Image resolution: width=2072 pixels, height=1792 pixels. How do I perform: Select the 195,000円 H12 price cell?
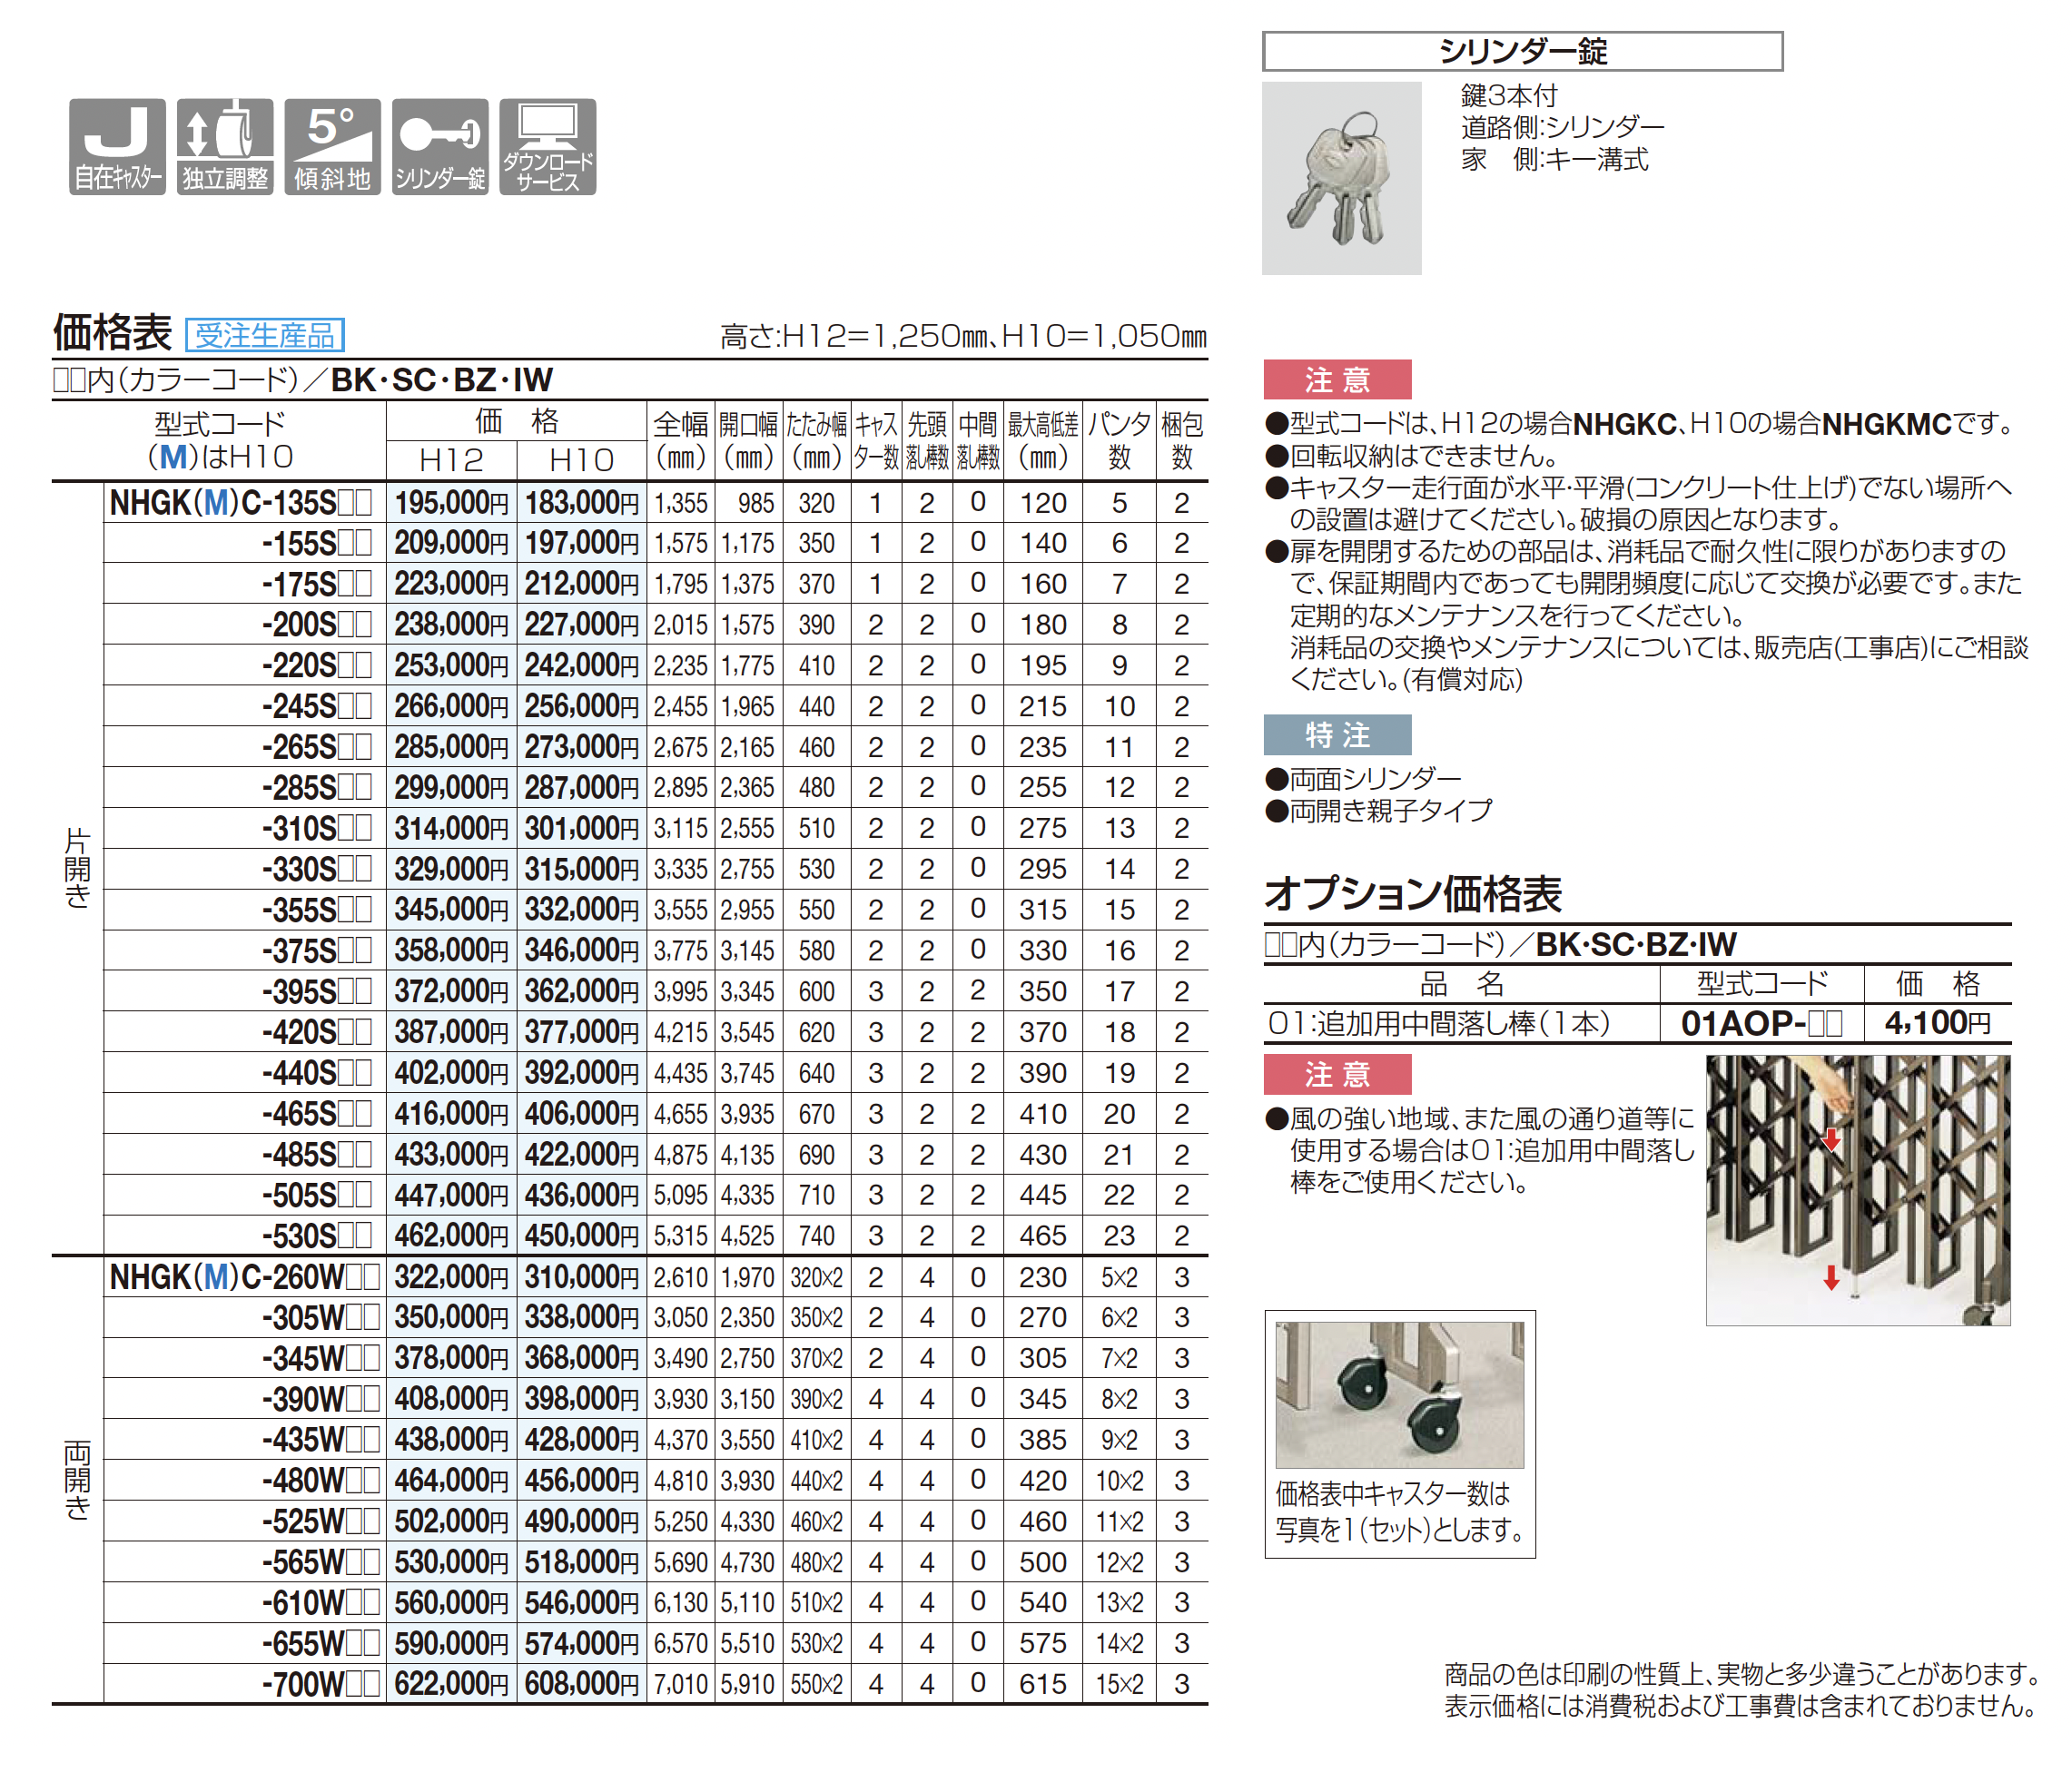451,503
